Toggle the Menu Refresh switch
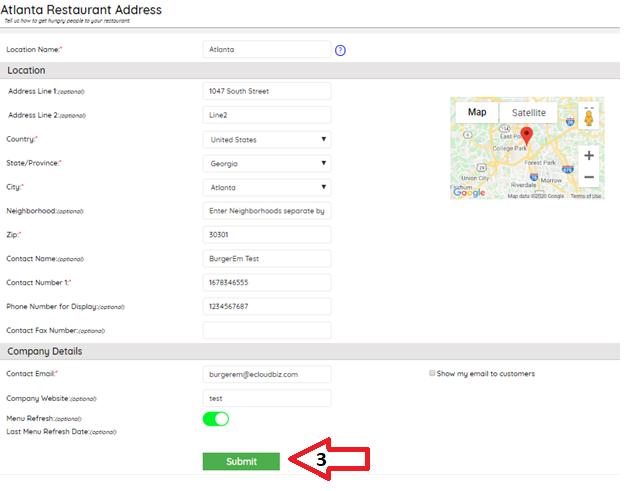629x491 pixels. click(x=216, y=419)
